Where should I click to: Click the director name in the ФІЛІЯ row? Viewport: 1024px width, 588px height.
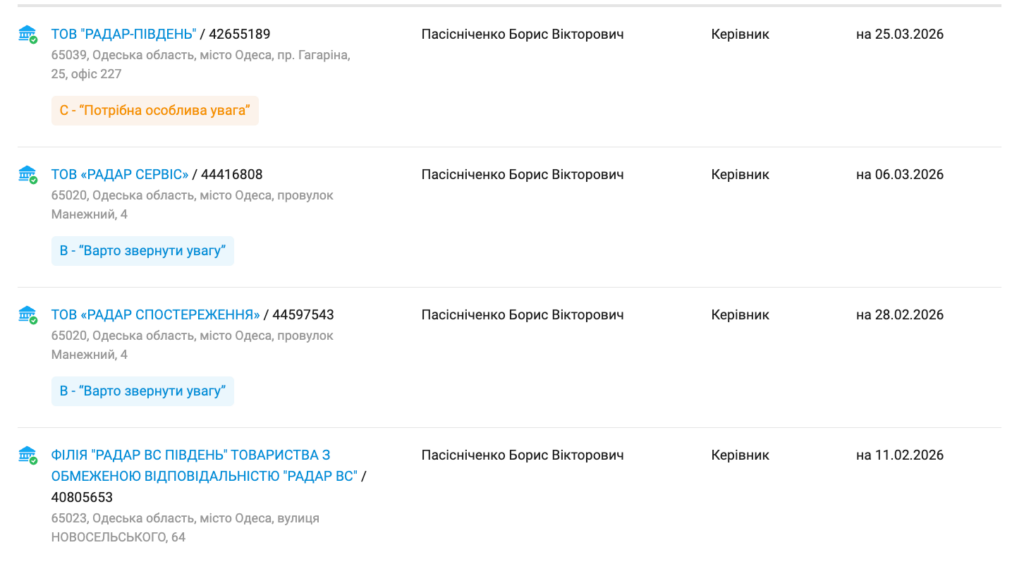522,455
